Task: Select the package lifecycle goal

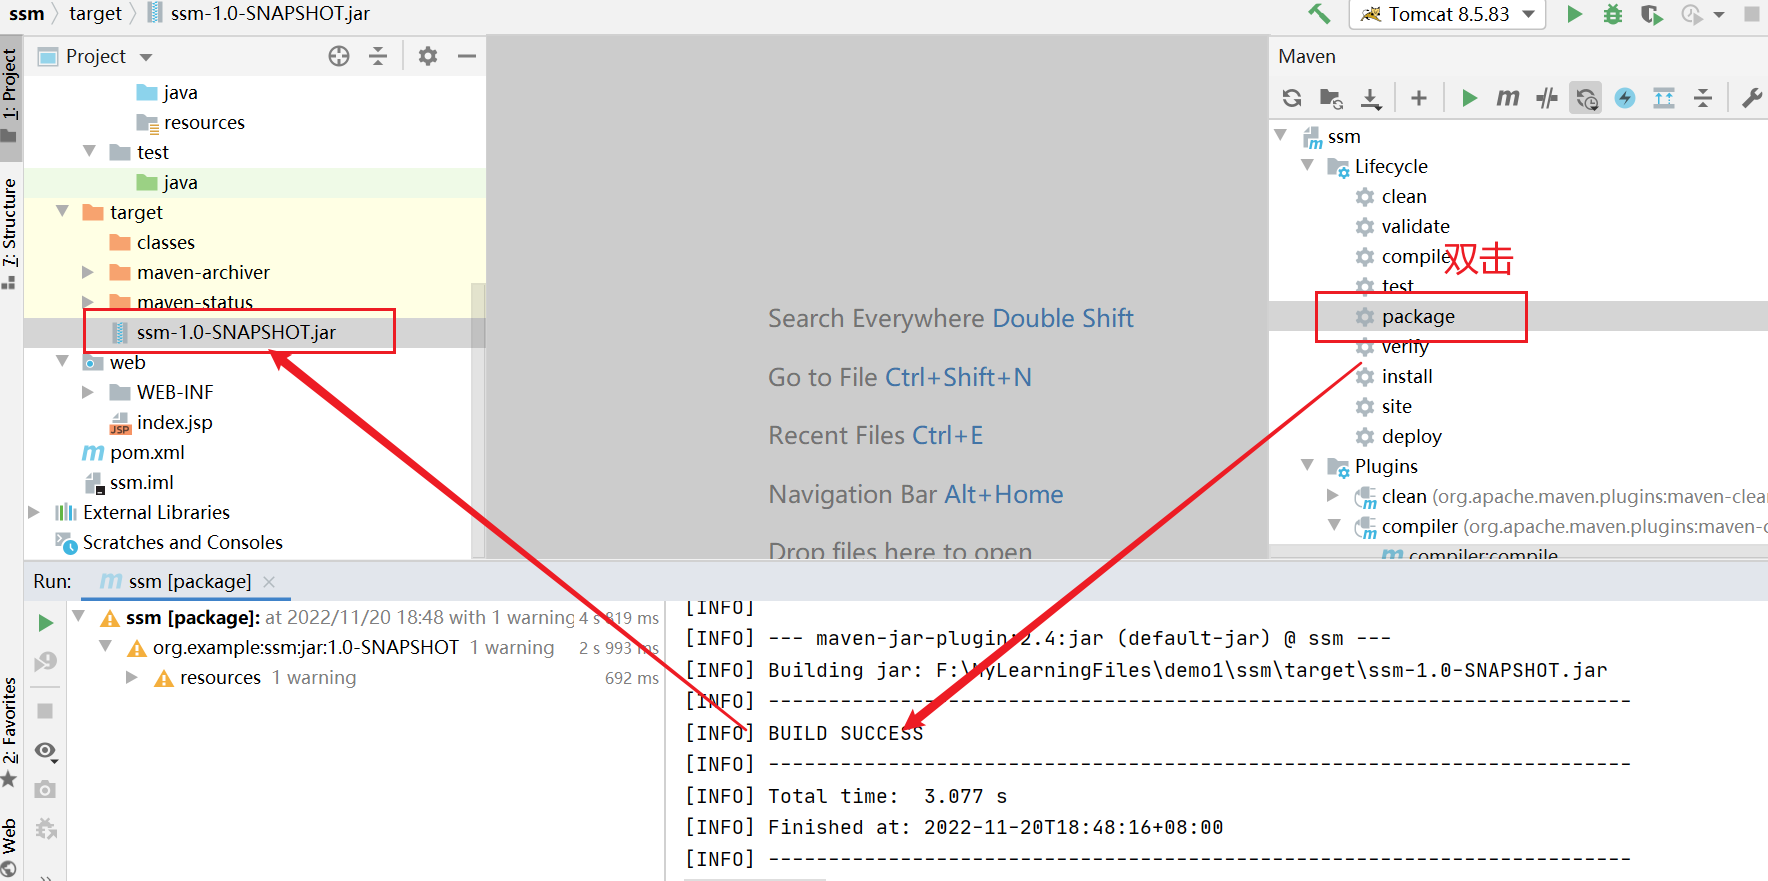Action: pyautogui.click(x=1418, y=317)
